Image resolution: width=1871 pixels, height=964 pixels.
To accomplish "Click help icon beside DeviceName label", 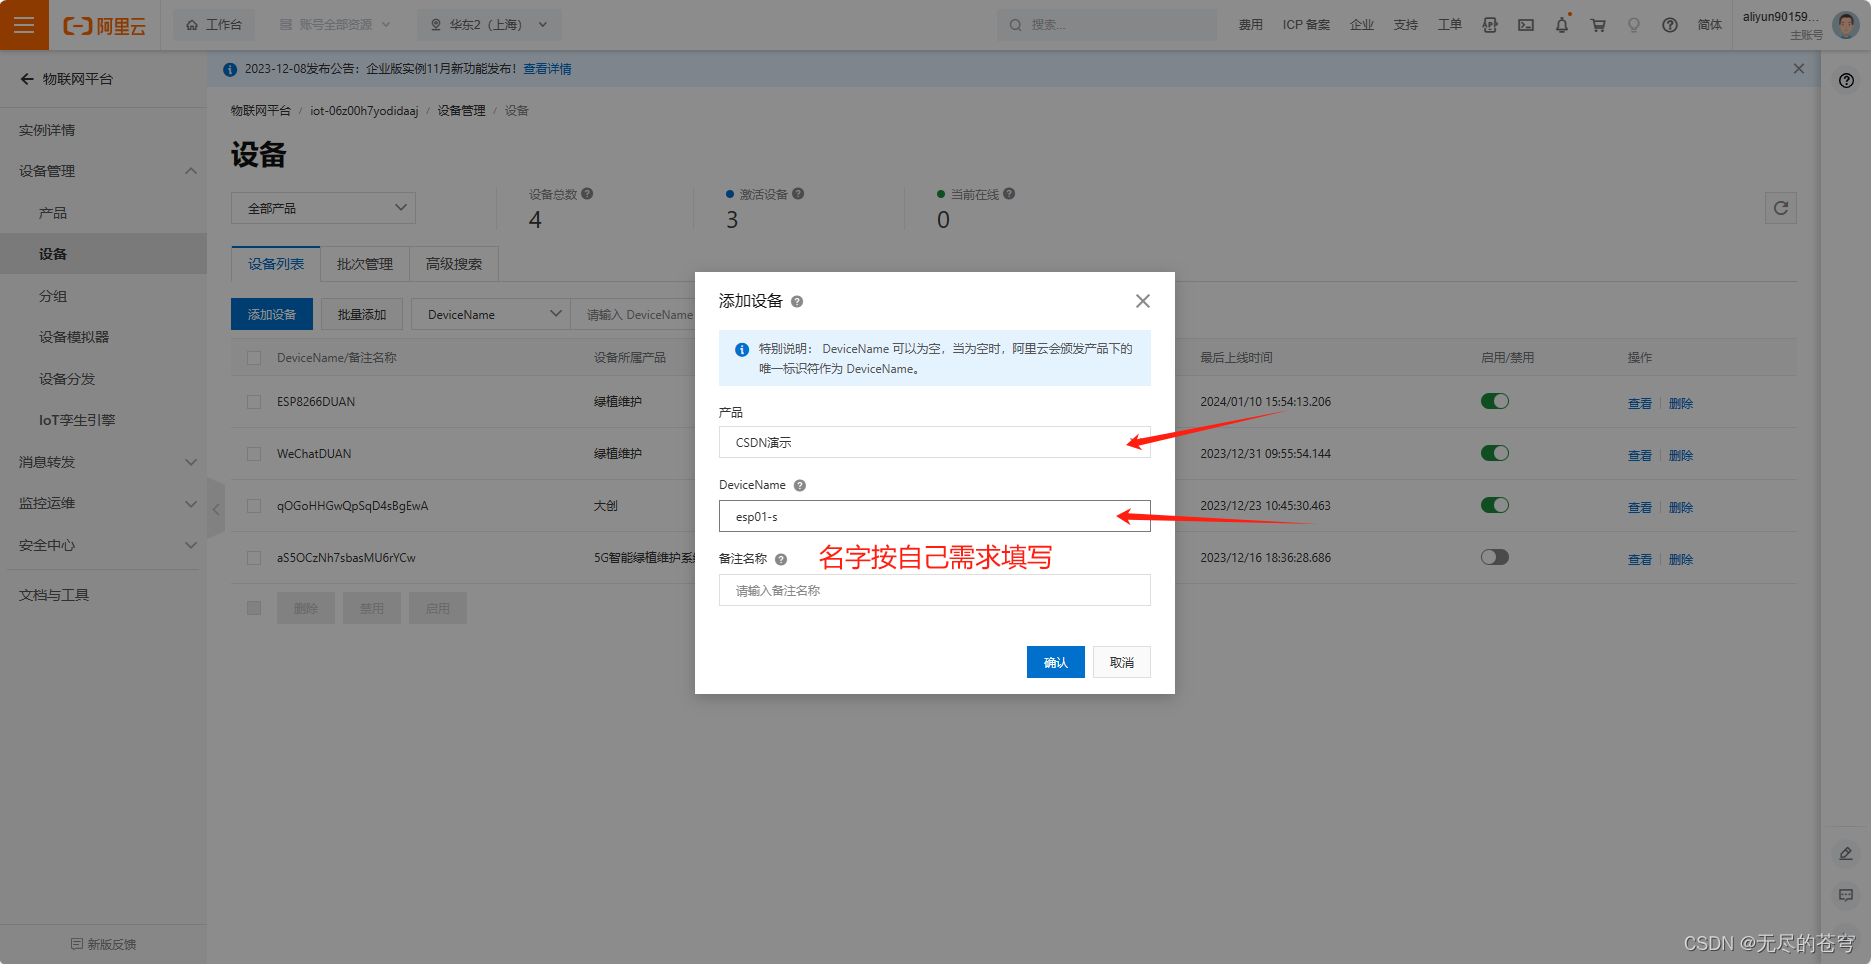I will tap(800, 485).
